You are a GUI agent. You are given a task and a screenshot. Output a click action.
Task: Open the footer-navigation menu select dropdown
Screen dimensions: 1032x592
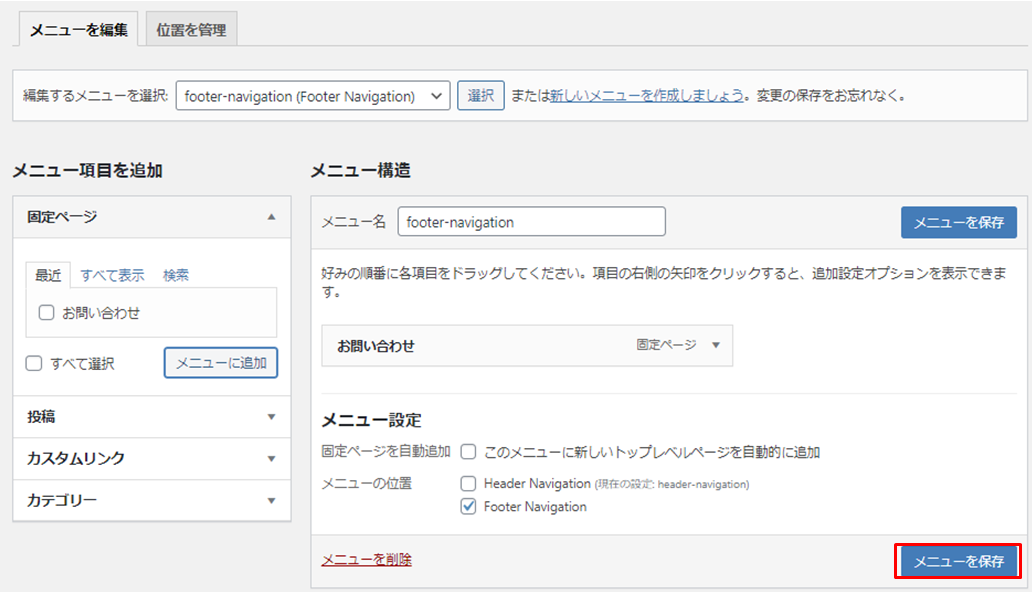[x=313, y=96]
